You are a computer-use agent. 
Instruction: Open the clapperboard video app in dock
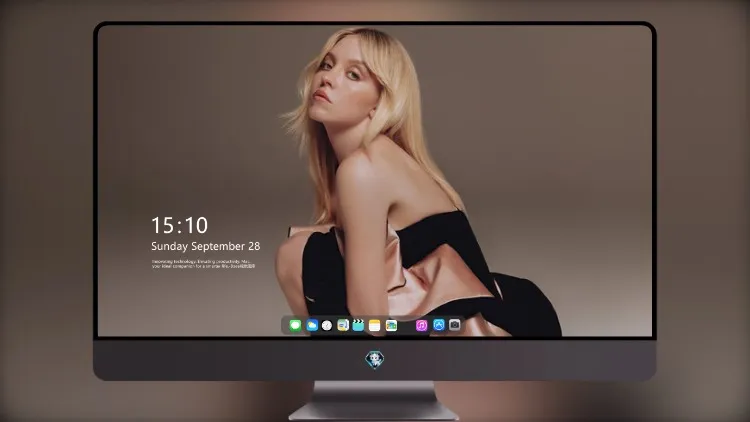(x=358, y=325)
